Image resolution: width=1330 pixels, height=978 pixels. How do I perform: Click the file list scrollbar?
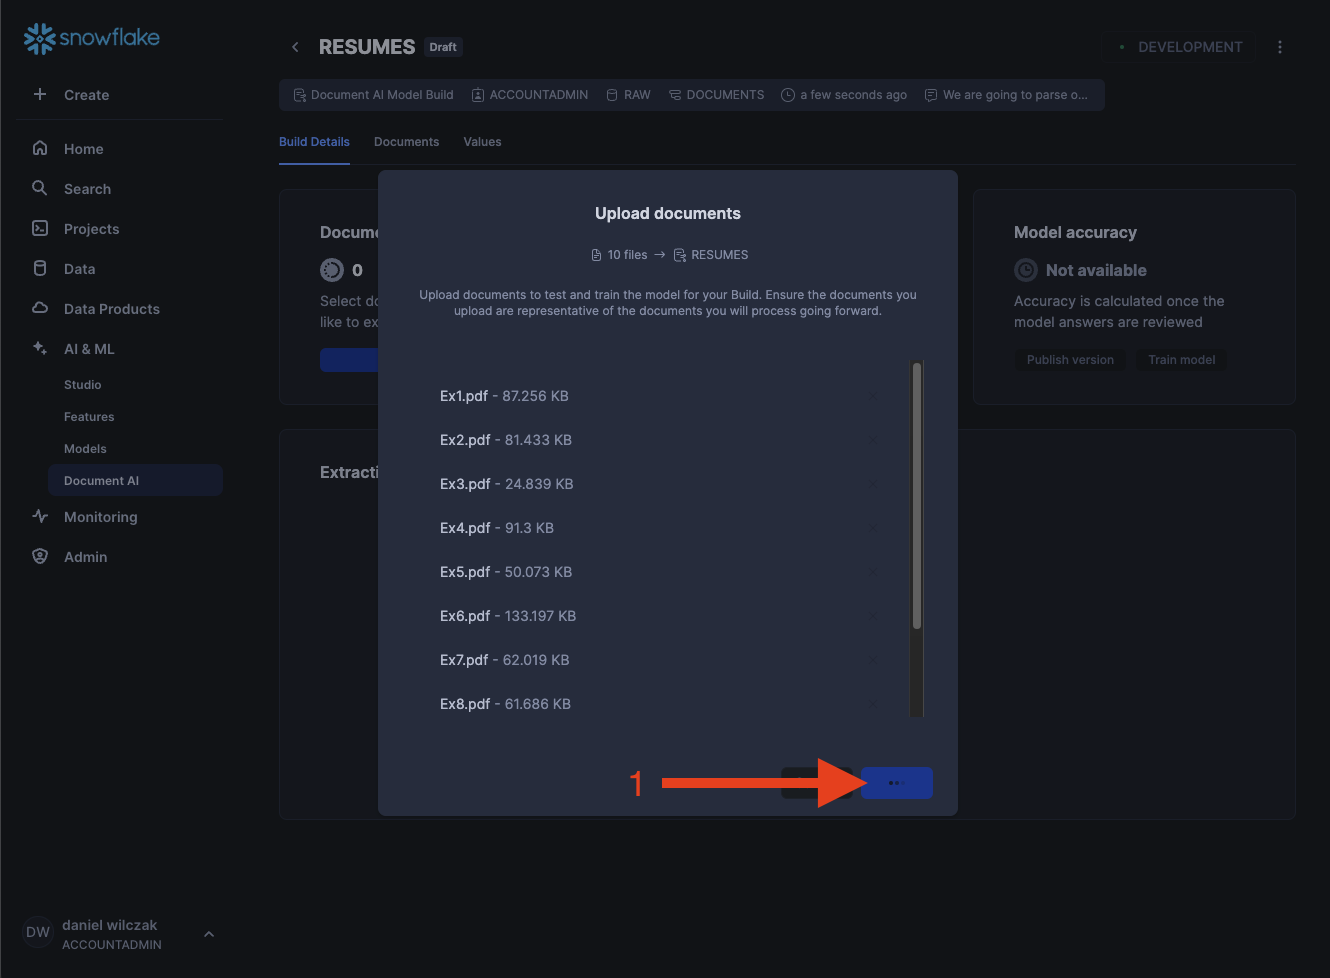tap(916, 496)
